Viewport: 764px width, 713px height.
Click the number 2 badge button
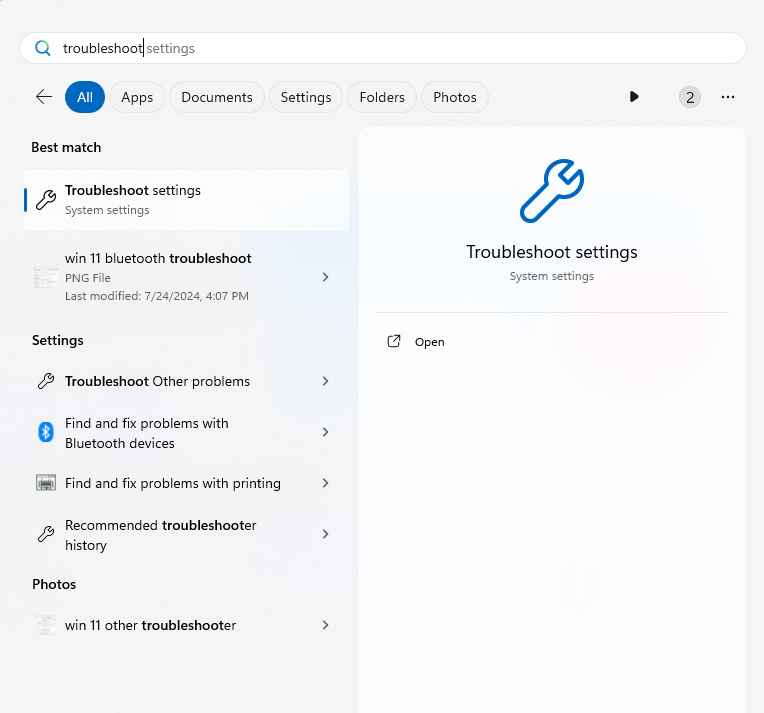click(x=690, y=97)
